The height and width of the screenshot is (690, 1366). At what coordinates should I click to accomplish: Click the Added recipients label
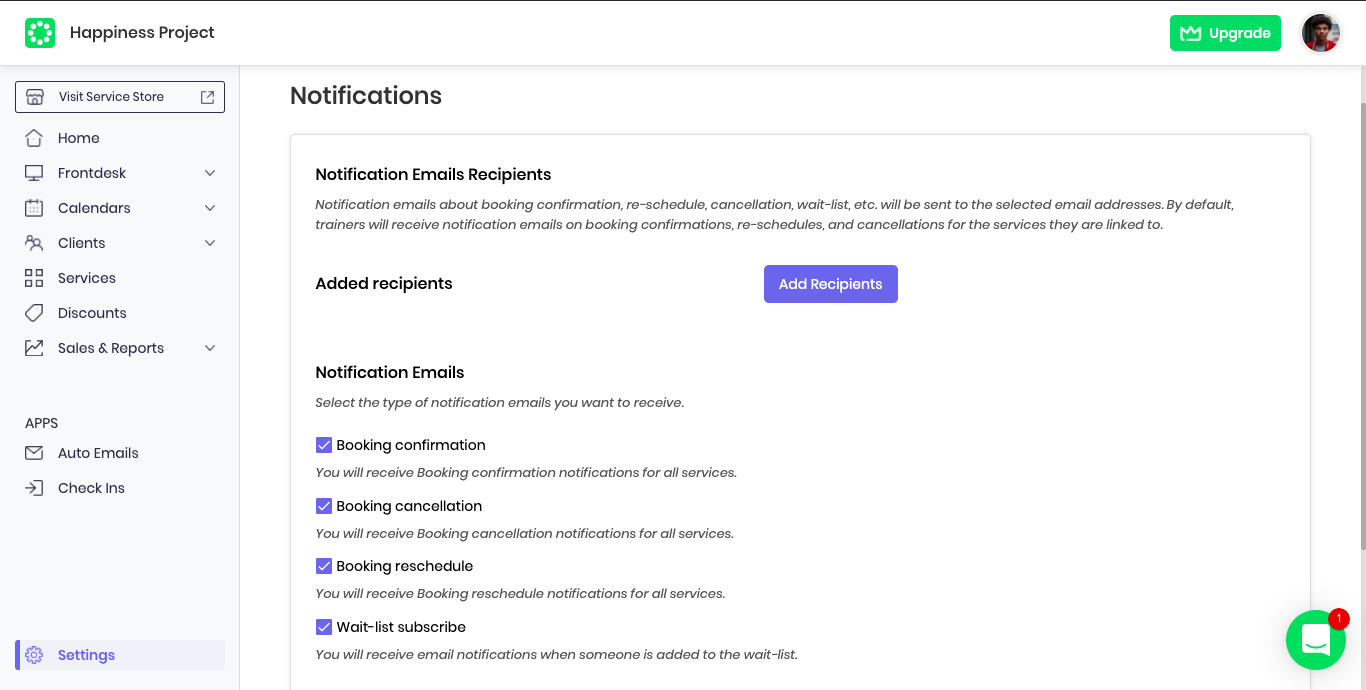tap(384, 284)
